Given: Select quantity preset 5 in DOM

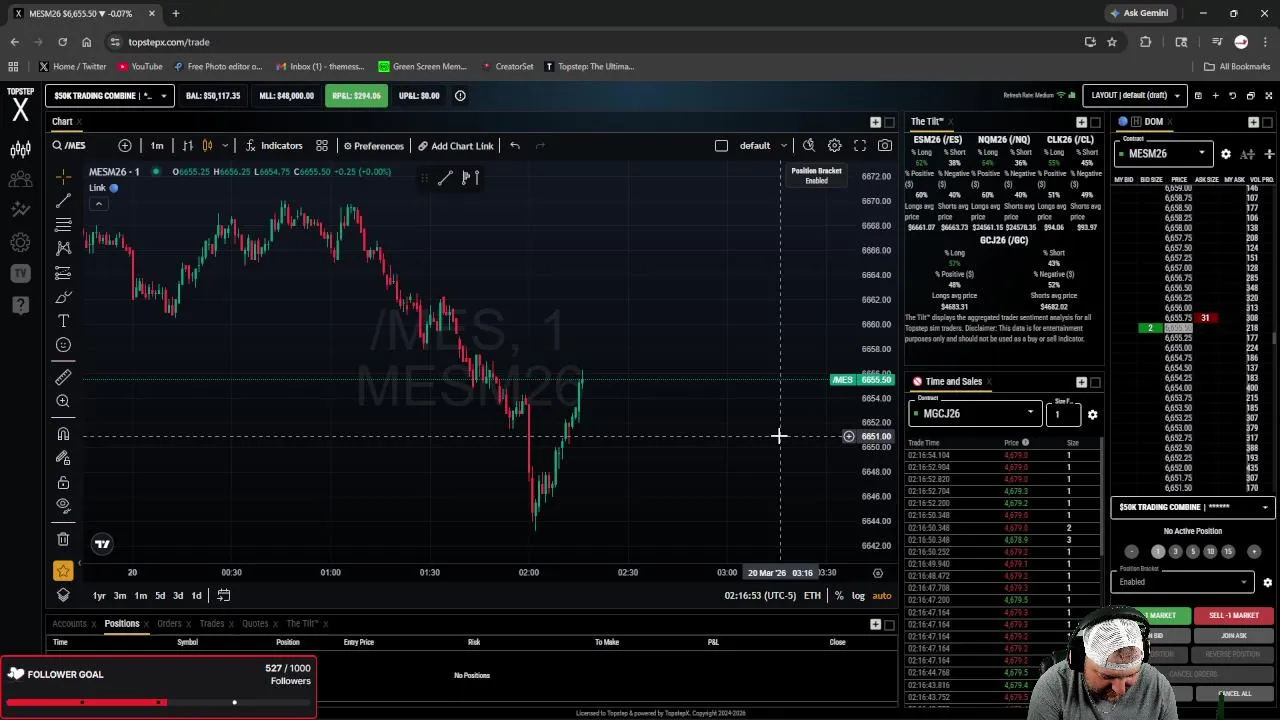Looking at the screenshot, I should pos(1192,552).
